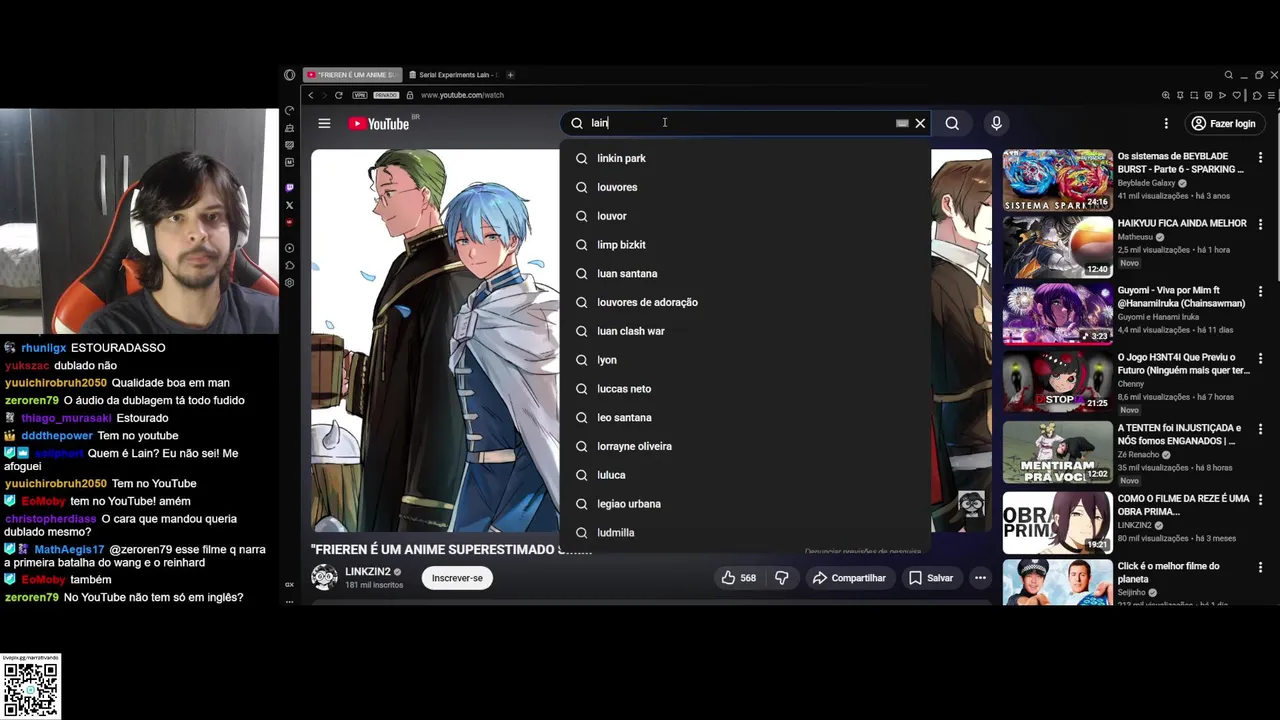Viewport: 1280px width, 720px height.
Task: Open options for BEYBLADE BURST video
Action: (x=1260, y=158)
